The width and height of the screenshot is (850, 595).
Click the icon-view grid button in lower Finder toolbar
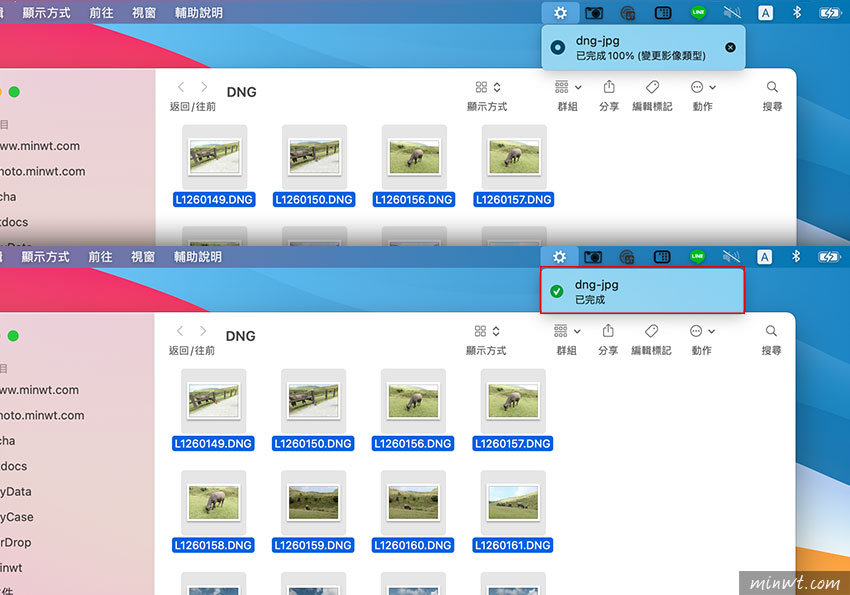(x=480, y=331)
